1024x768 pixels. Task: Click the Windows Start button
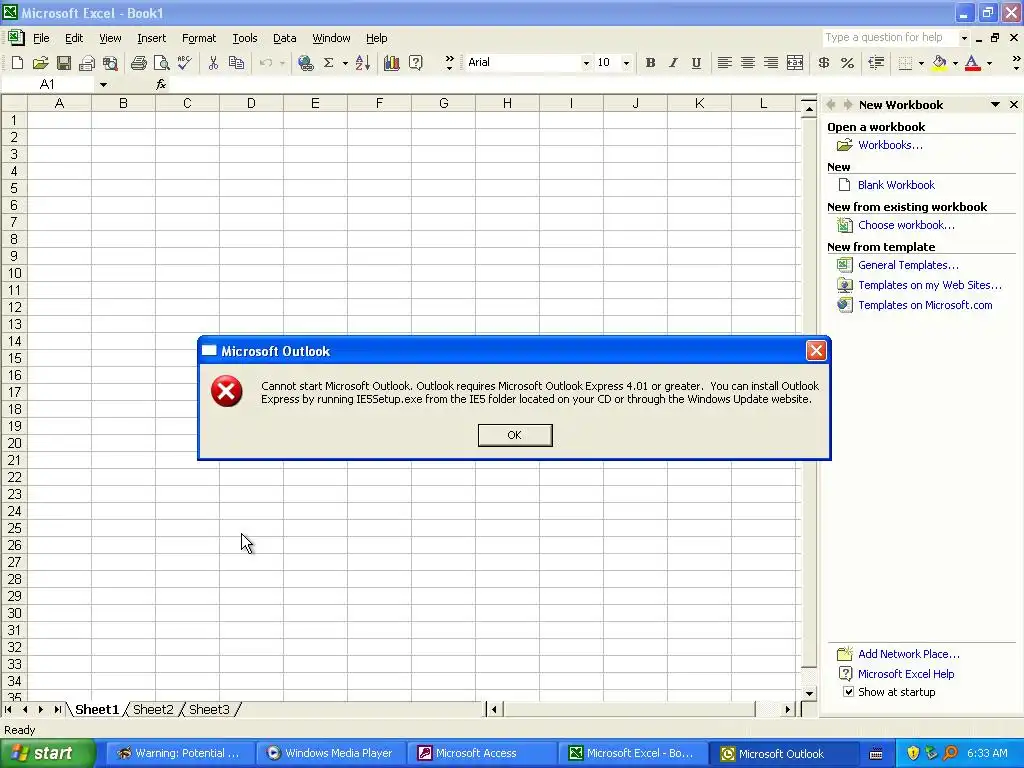pos(47,753)
